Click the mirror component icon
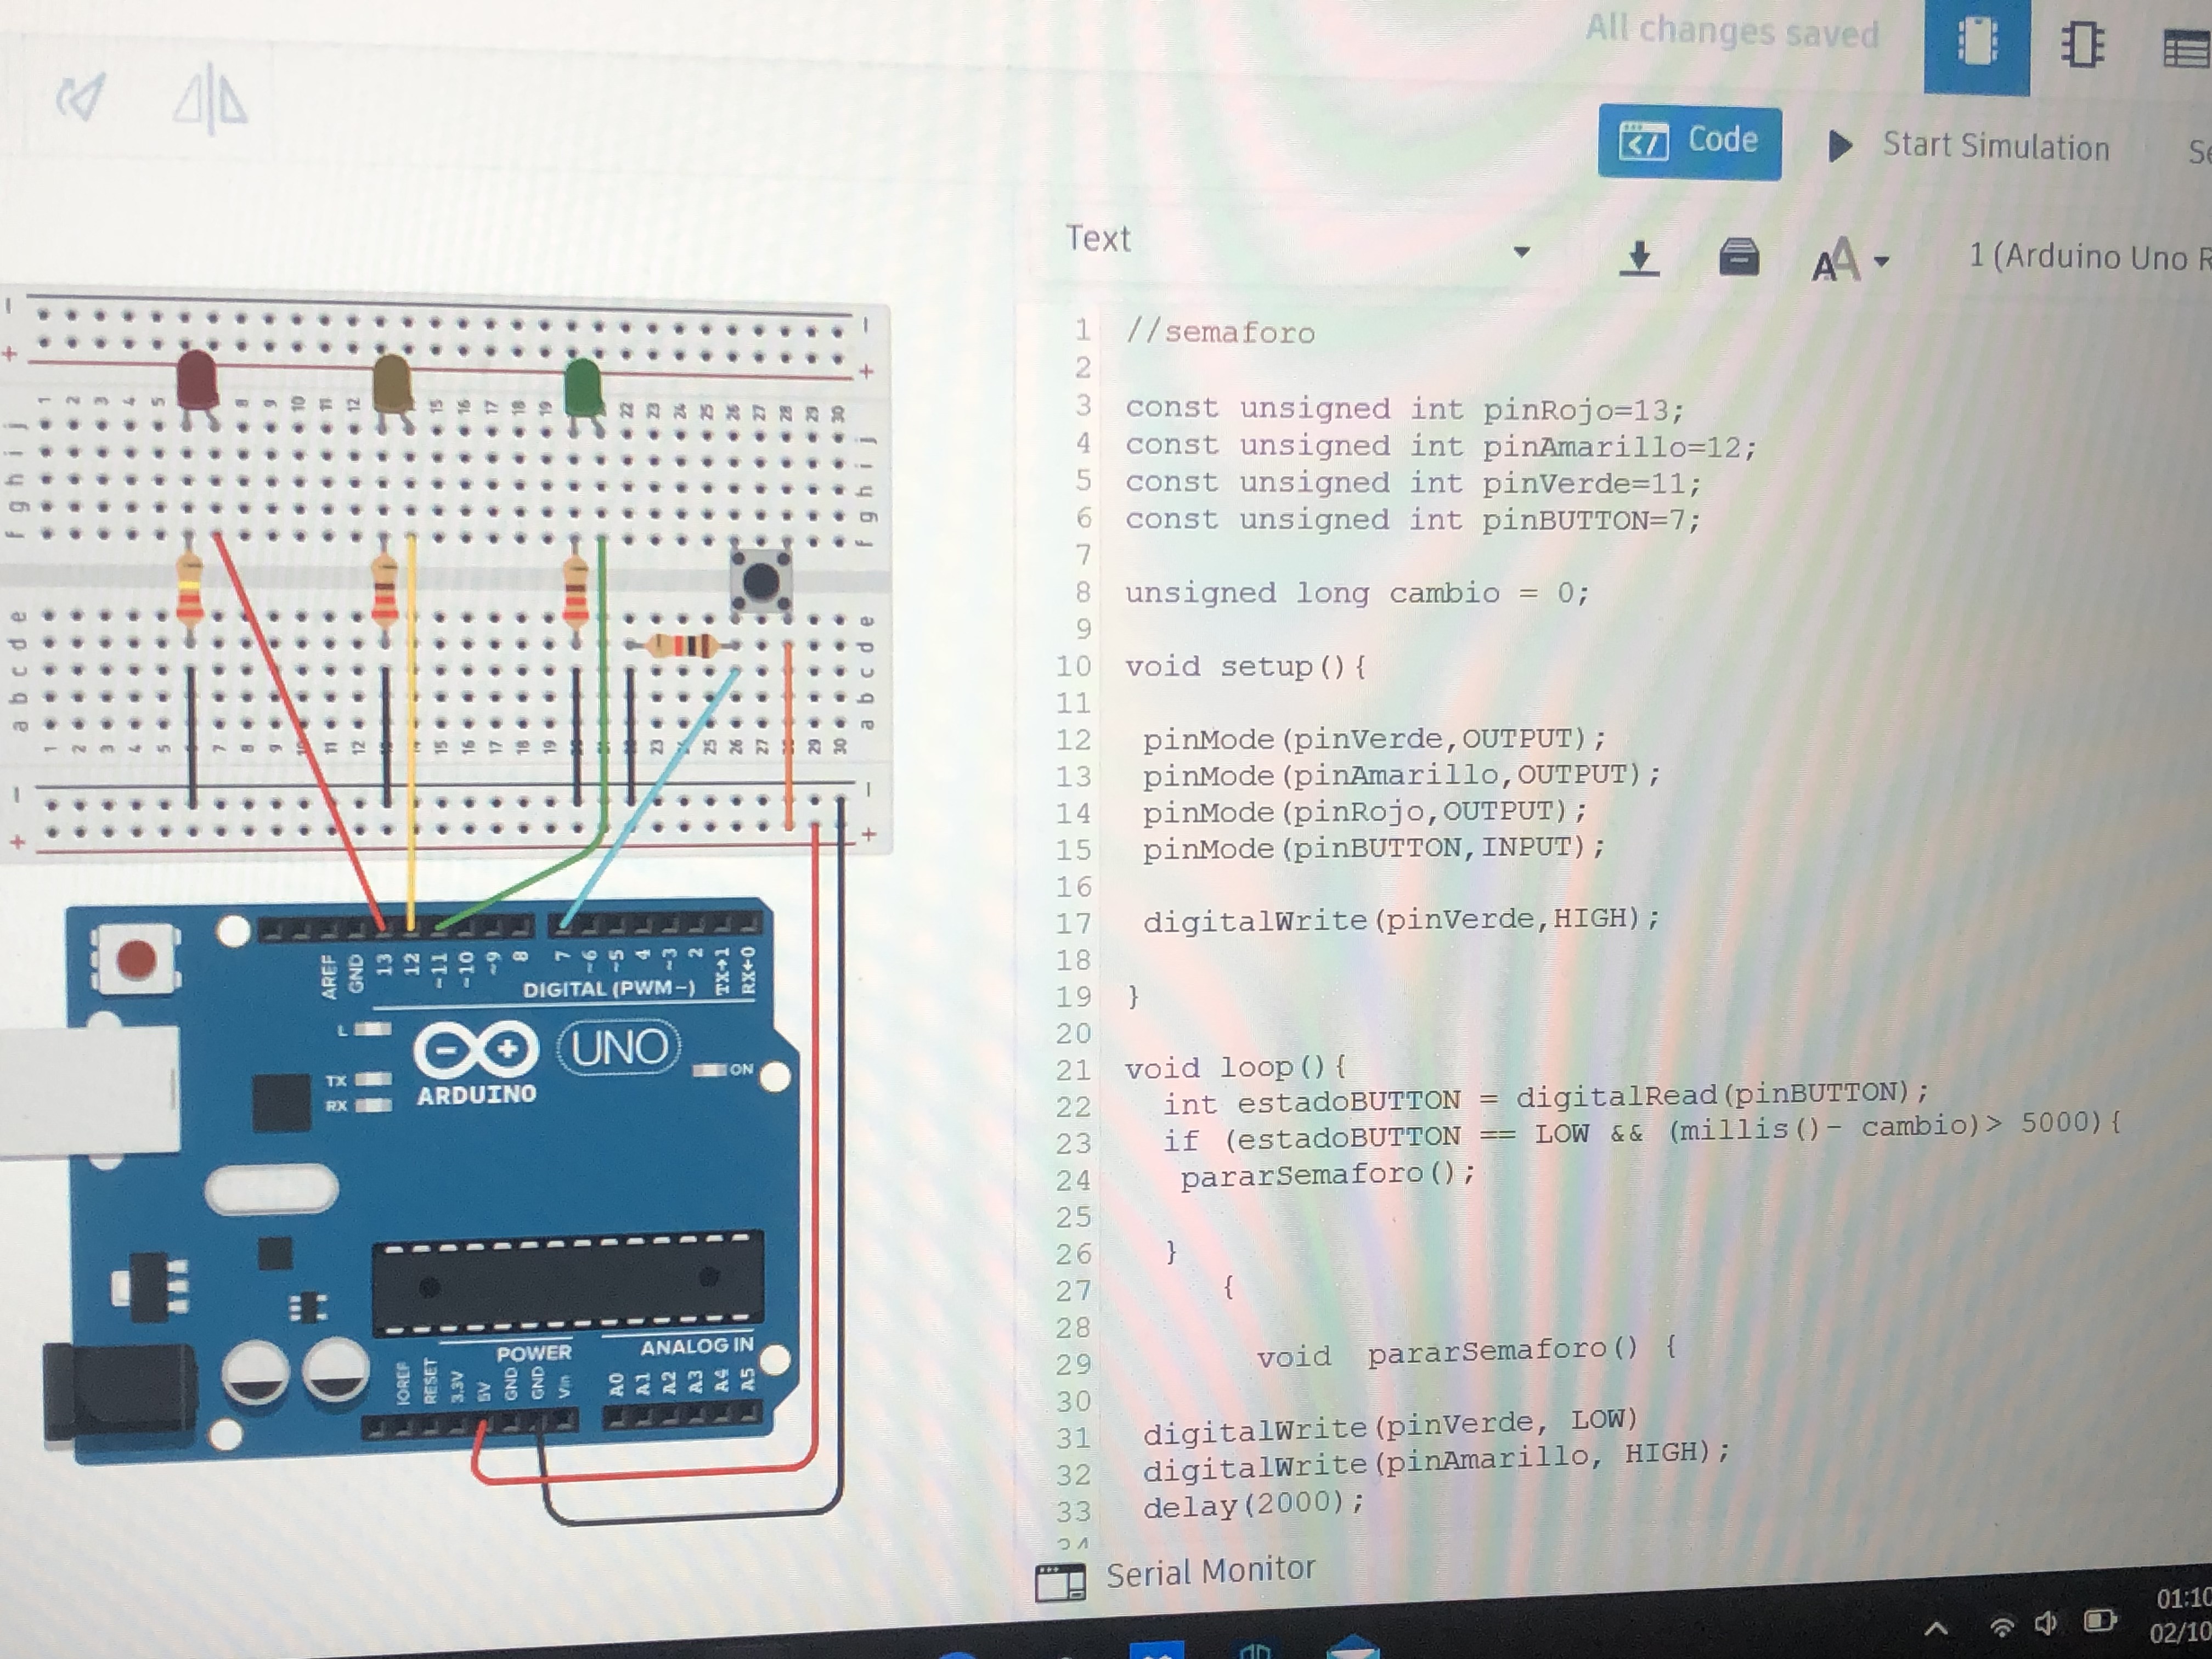Screen dimensions: 2212x1659 pos(210,99)
